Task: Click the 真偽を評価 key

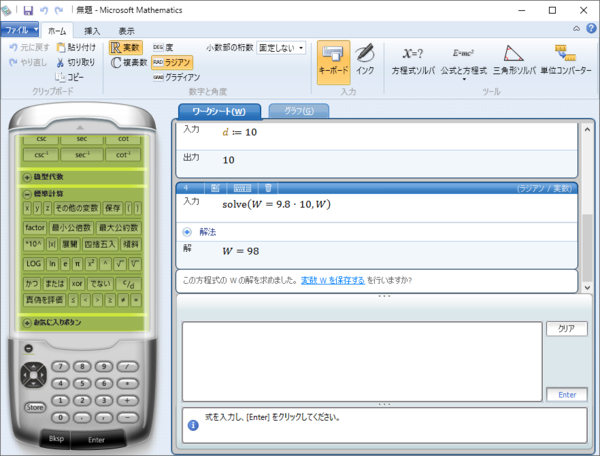Action: (x=44, y=300)
